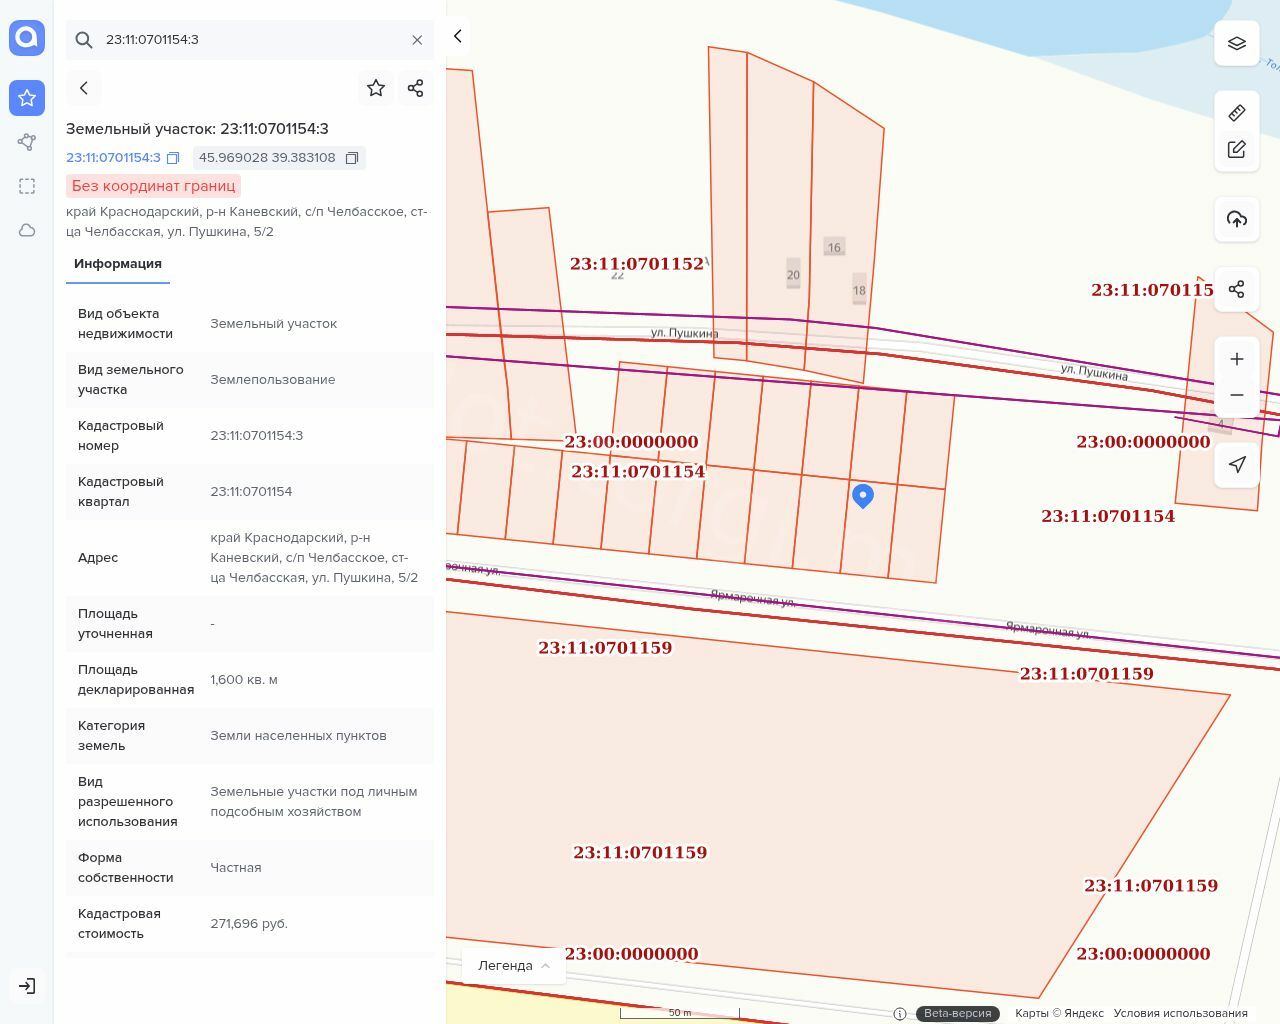The width and height of the screenshot is (1280, 1024).
Task: Switch to the Информация tab
Action: tap(118, 264)
